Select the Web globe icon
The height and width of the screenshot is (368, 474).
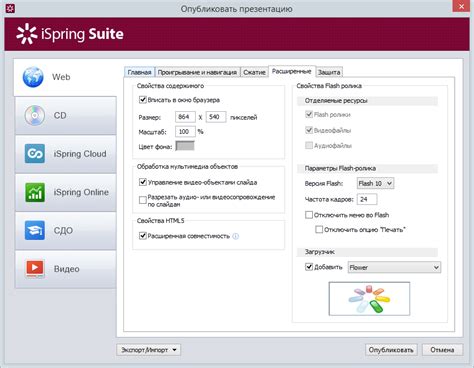33,77
